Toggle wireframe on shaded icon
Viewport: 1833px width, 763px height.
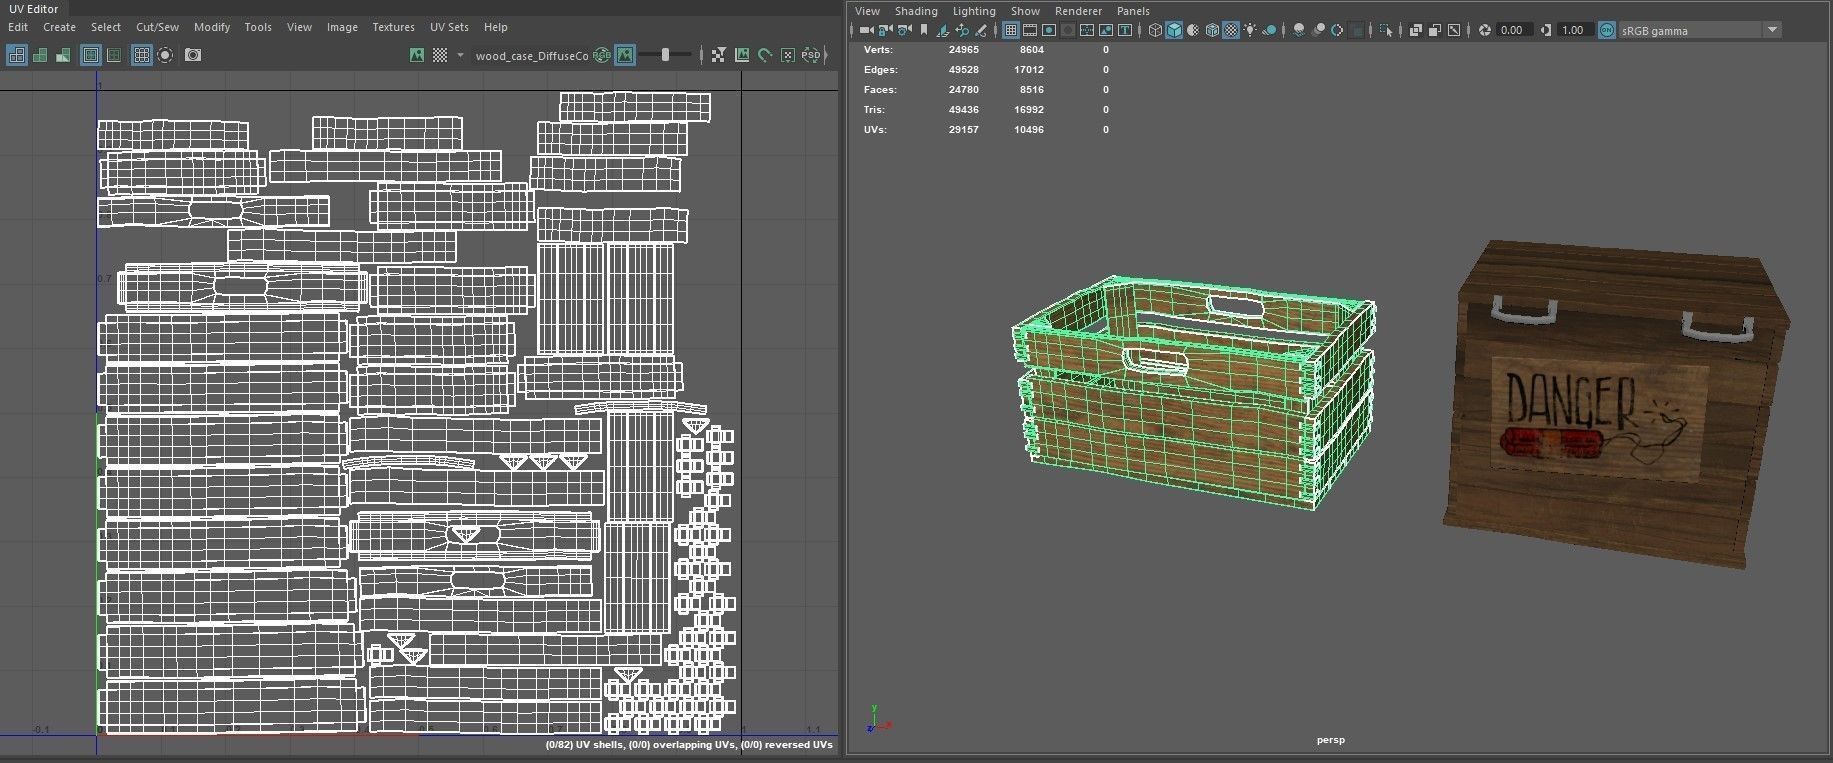(x=1212, y=30)
